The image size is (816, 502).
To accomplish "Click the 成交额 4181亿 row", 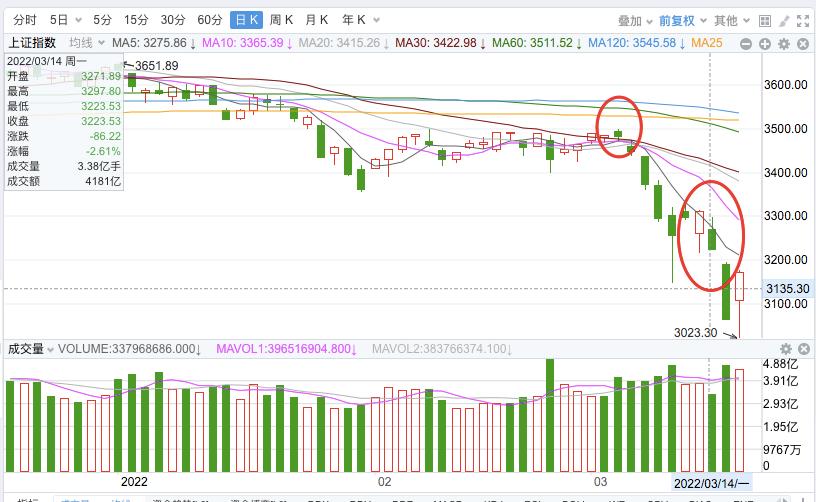I will tap(63, 182).
